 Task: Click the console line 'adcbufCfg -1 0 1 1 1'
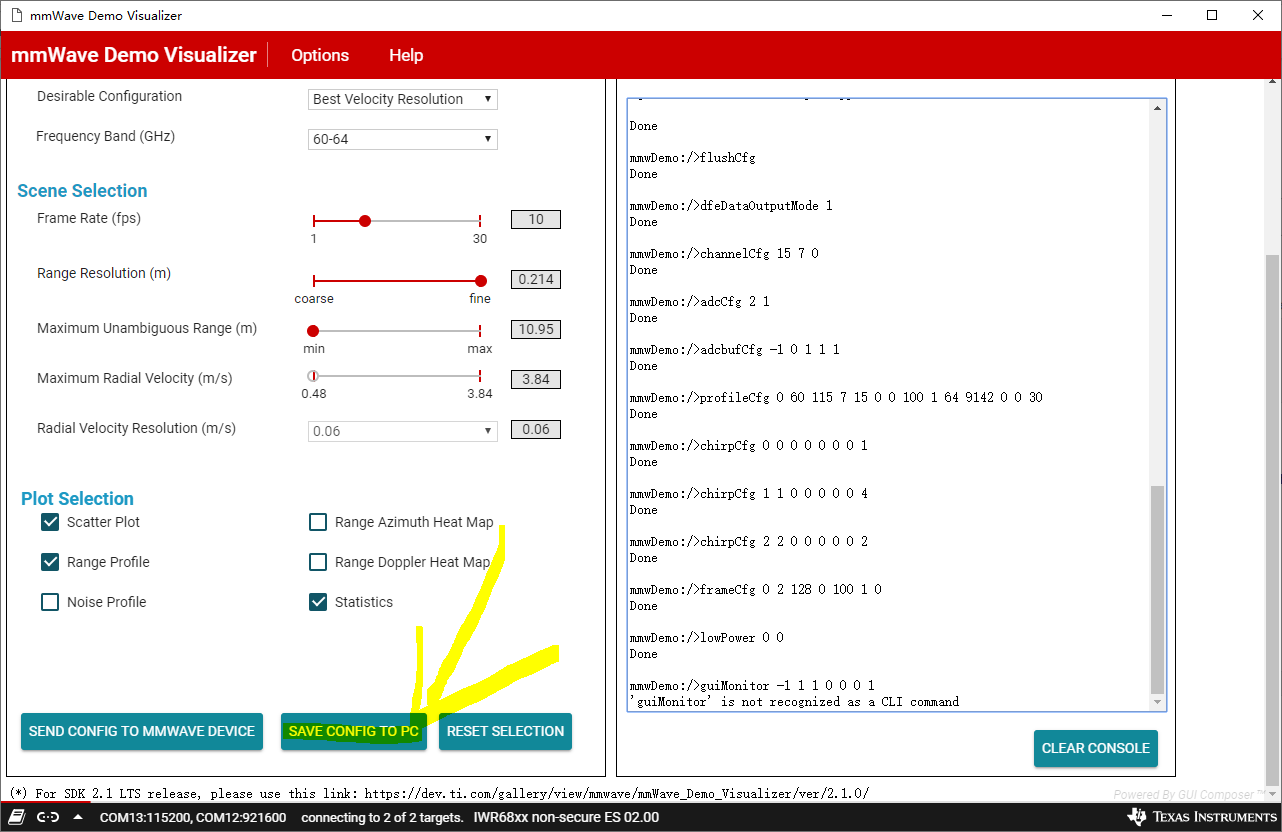click(734, 350)
